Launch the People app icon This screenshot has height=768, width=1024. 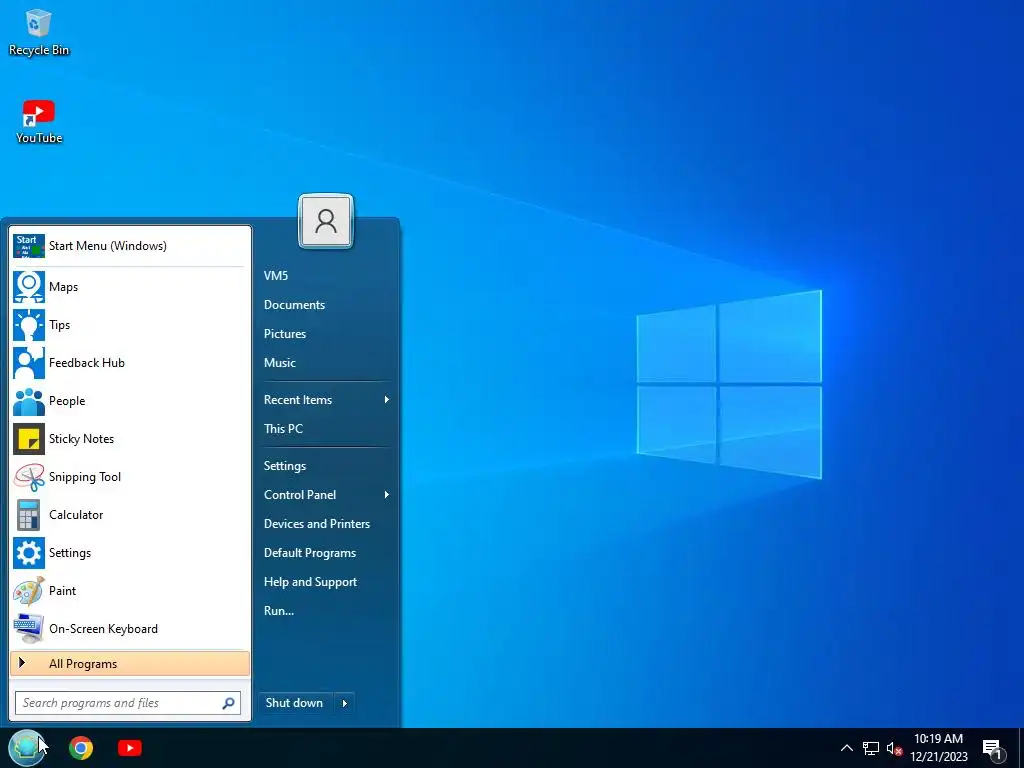29,400
